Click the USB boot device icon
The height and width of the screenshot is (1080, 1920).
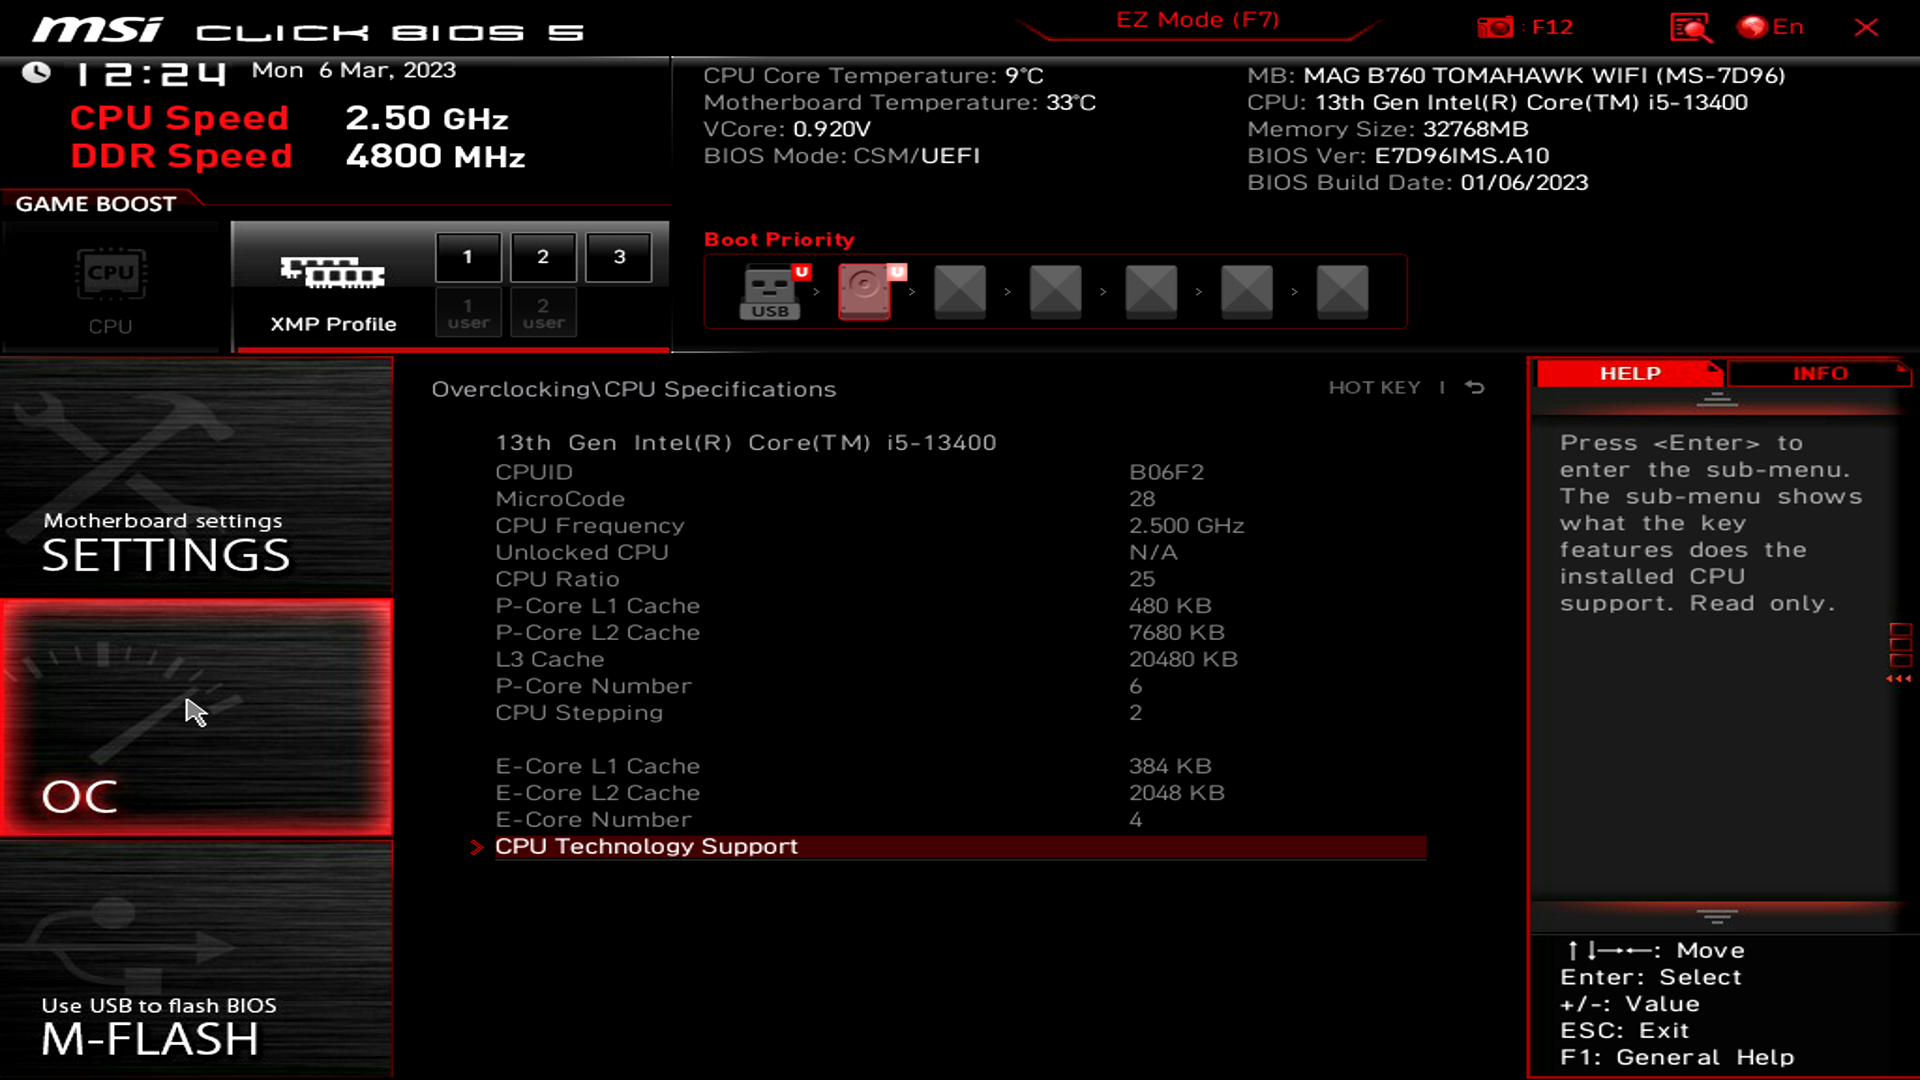pyautogui.click(x=770, y=290)
